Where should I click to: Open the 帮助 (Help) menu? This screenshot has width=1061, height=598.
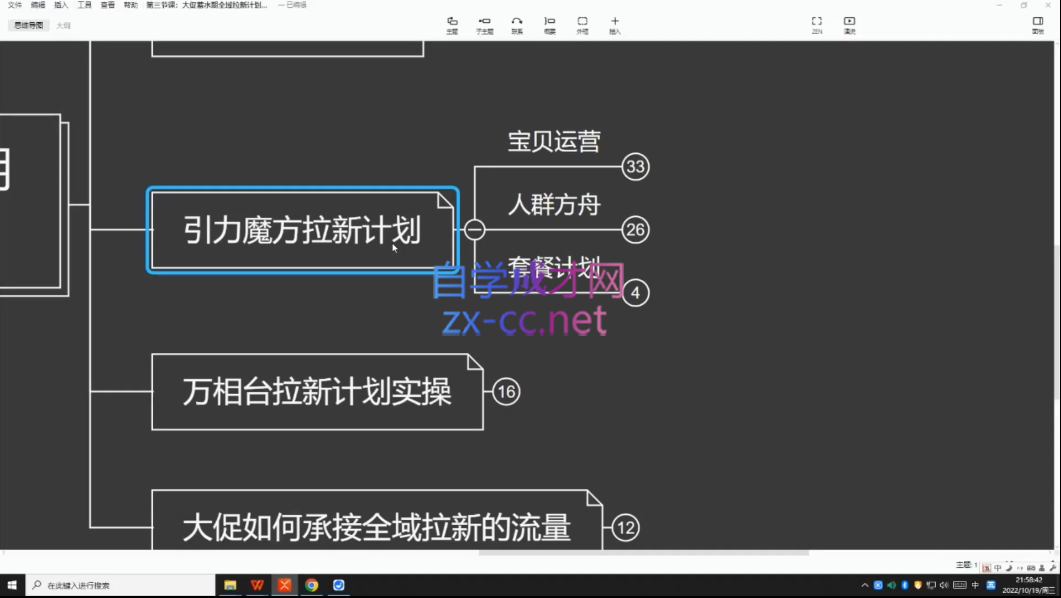(x=131, y=5)
